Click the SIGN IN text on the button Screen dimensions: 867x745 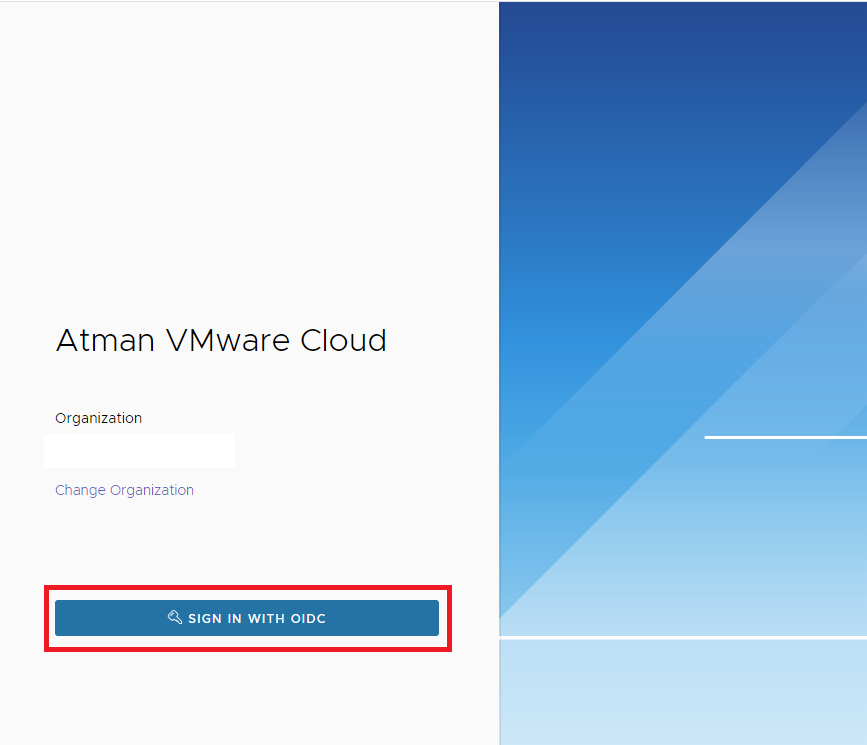click(215, 619)
